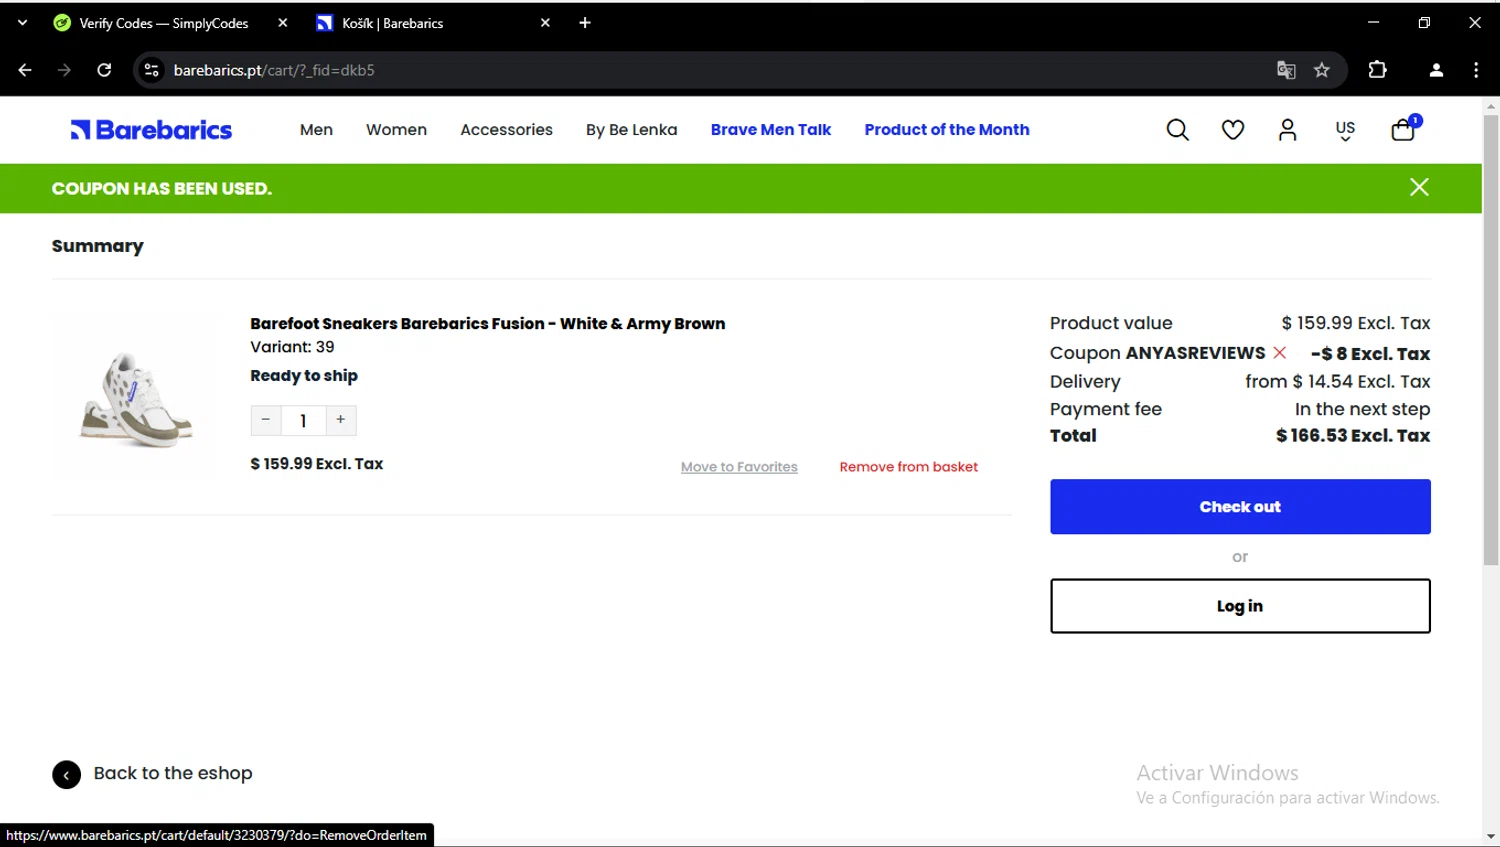Open the site search icon
The image size is (1500, 847).
1177,130
